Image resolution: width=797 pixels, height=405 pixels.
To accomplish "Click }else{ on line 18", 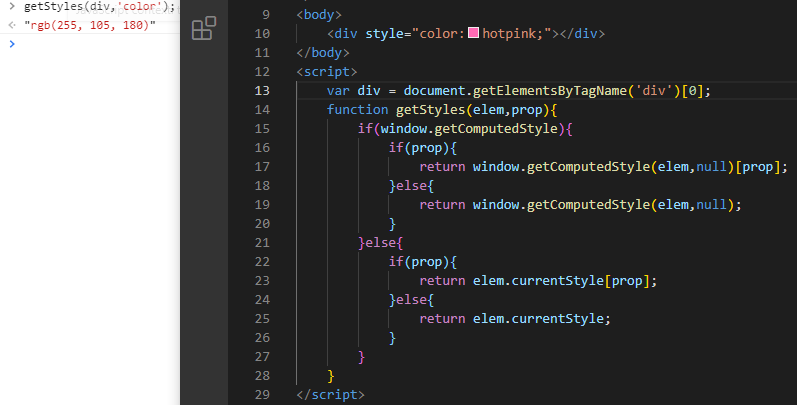I will coord(411,186).
